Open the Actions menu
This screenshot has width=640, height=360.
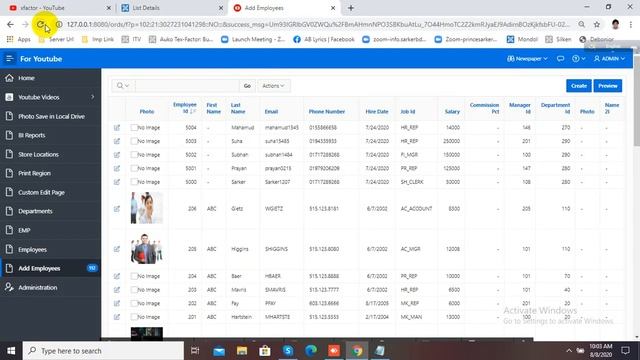pyautogui.click(x=273, y=86)
